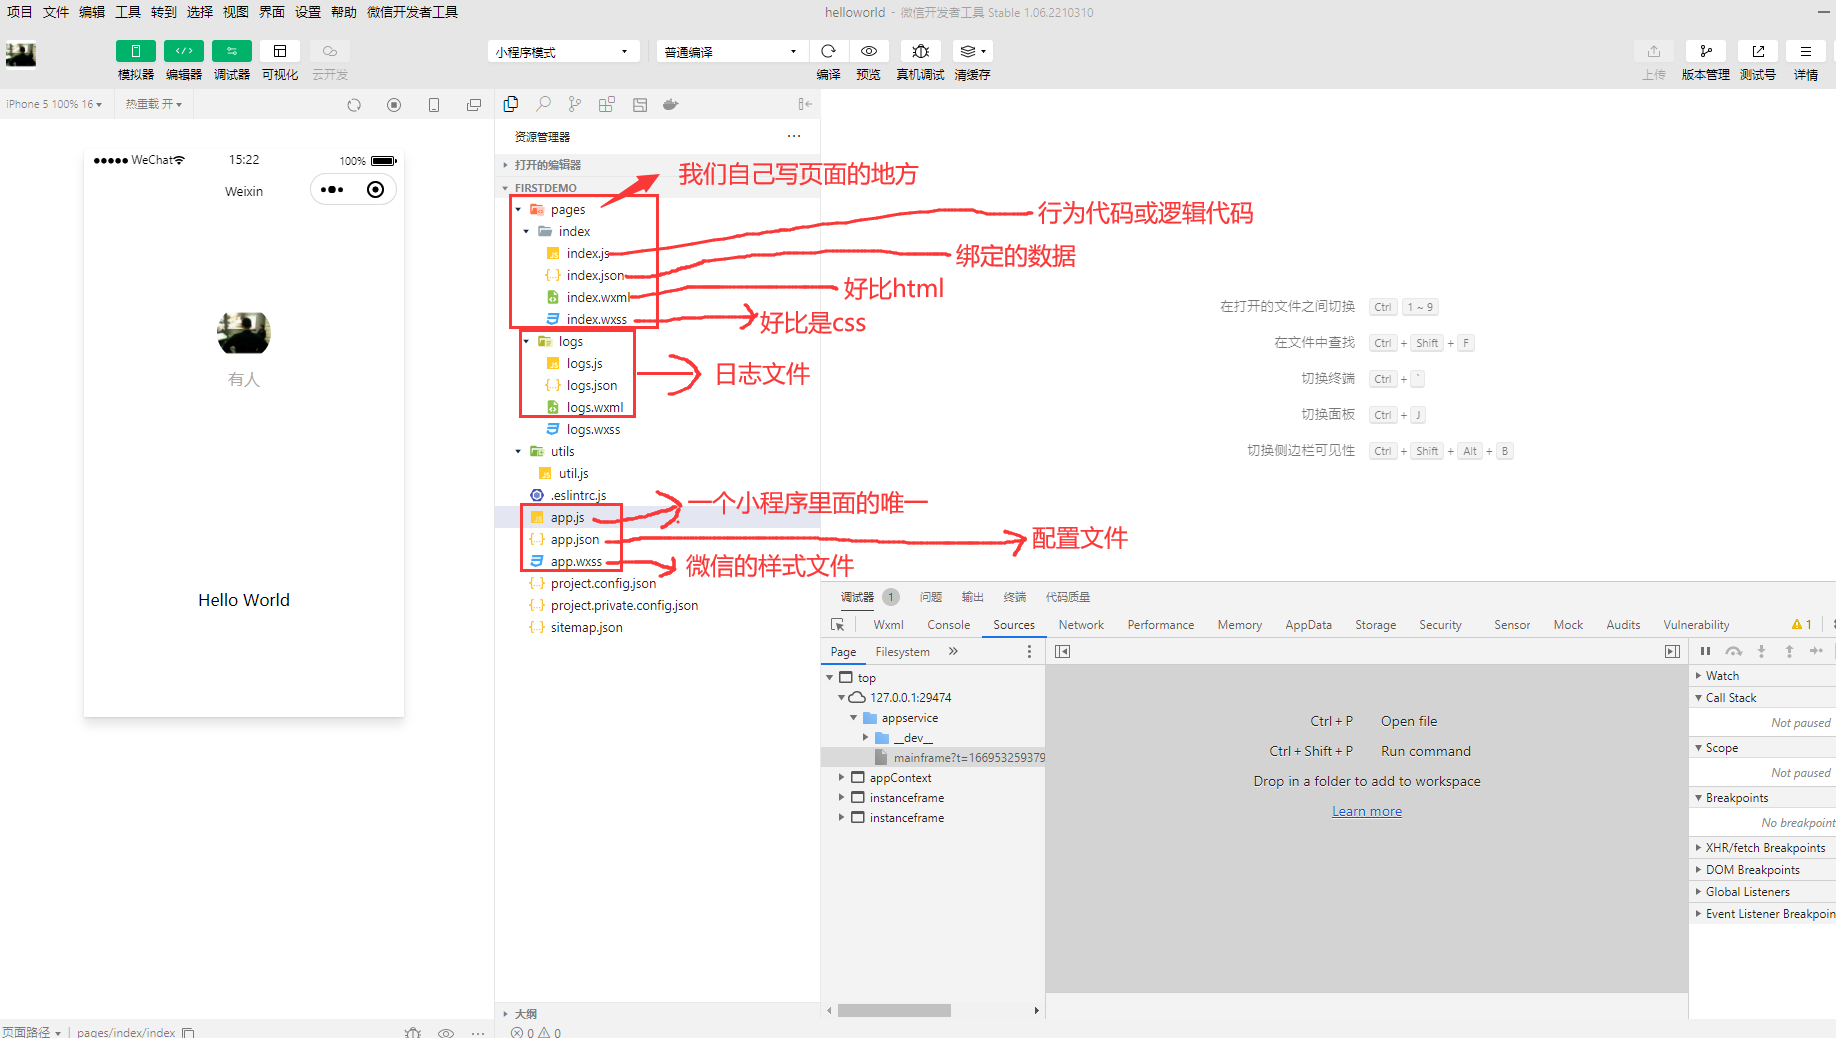Switch to the AppData tab

1308,625
